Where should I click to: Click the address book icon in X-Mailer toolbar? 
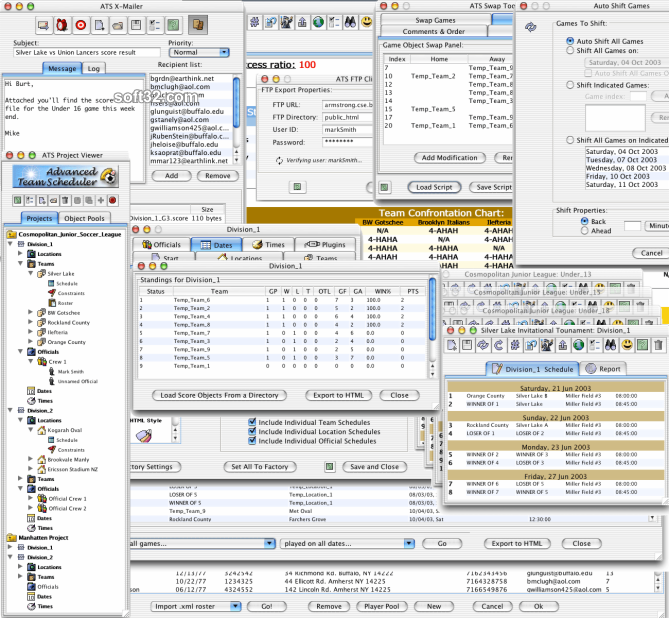tap(198, 25)
